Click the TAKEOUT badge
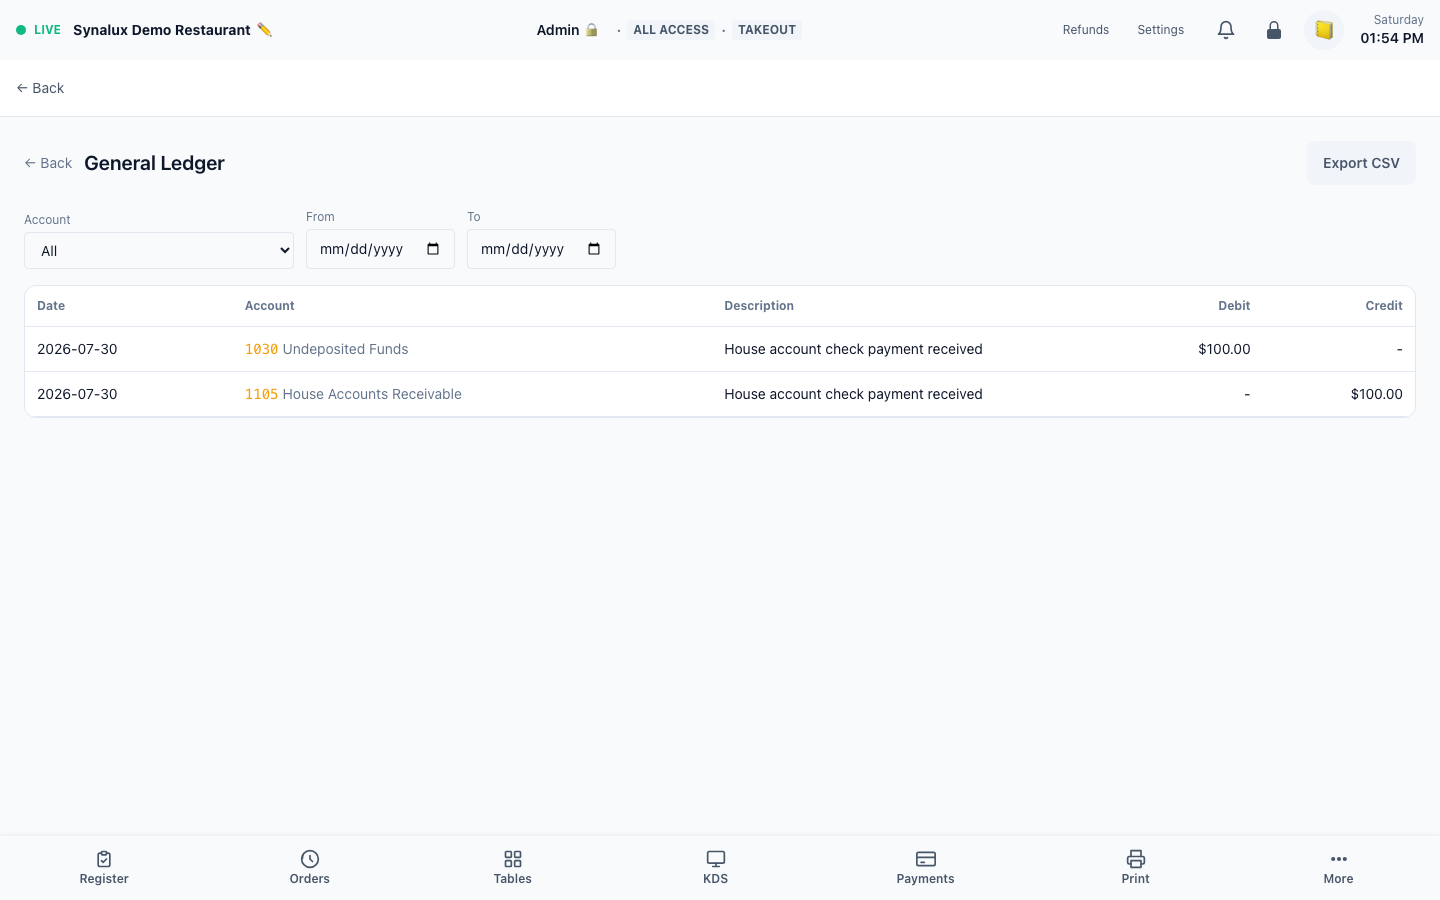 (x=767, y=30)
